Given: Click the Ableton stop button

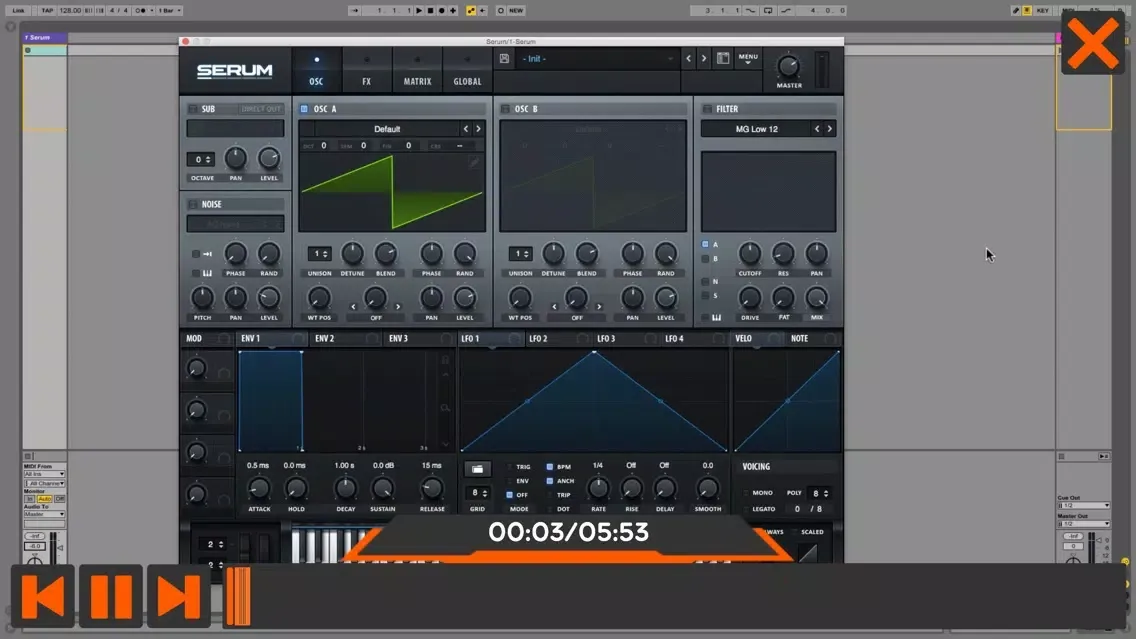Looking at the screenshot, I should (430, 11).
